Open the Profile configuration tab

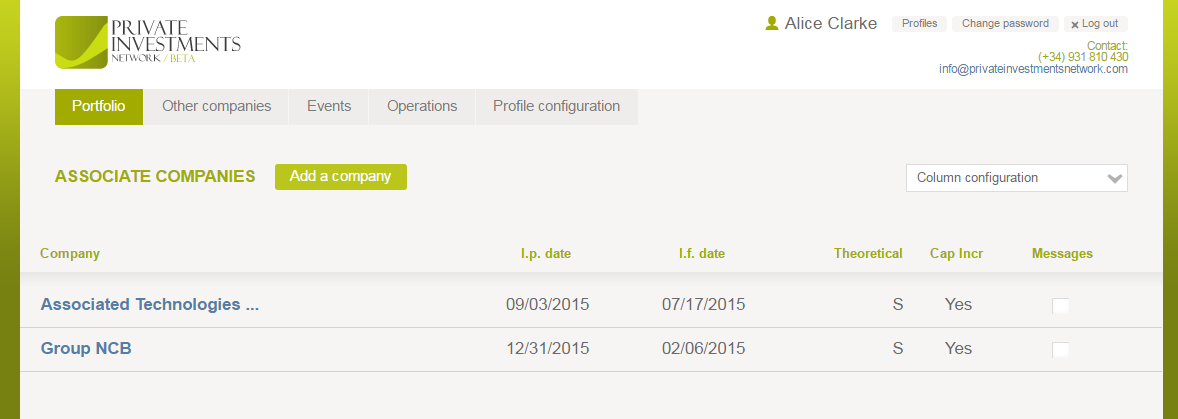(556, 106)
